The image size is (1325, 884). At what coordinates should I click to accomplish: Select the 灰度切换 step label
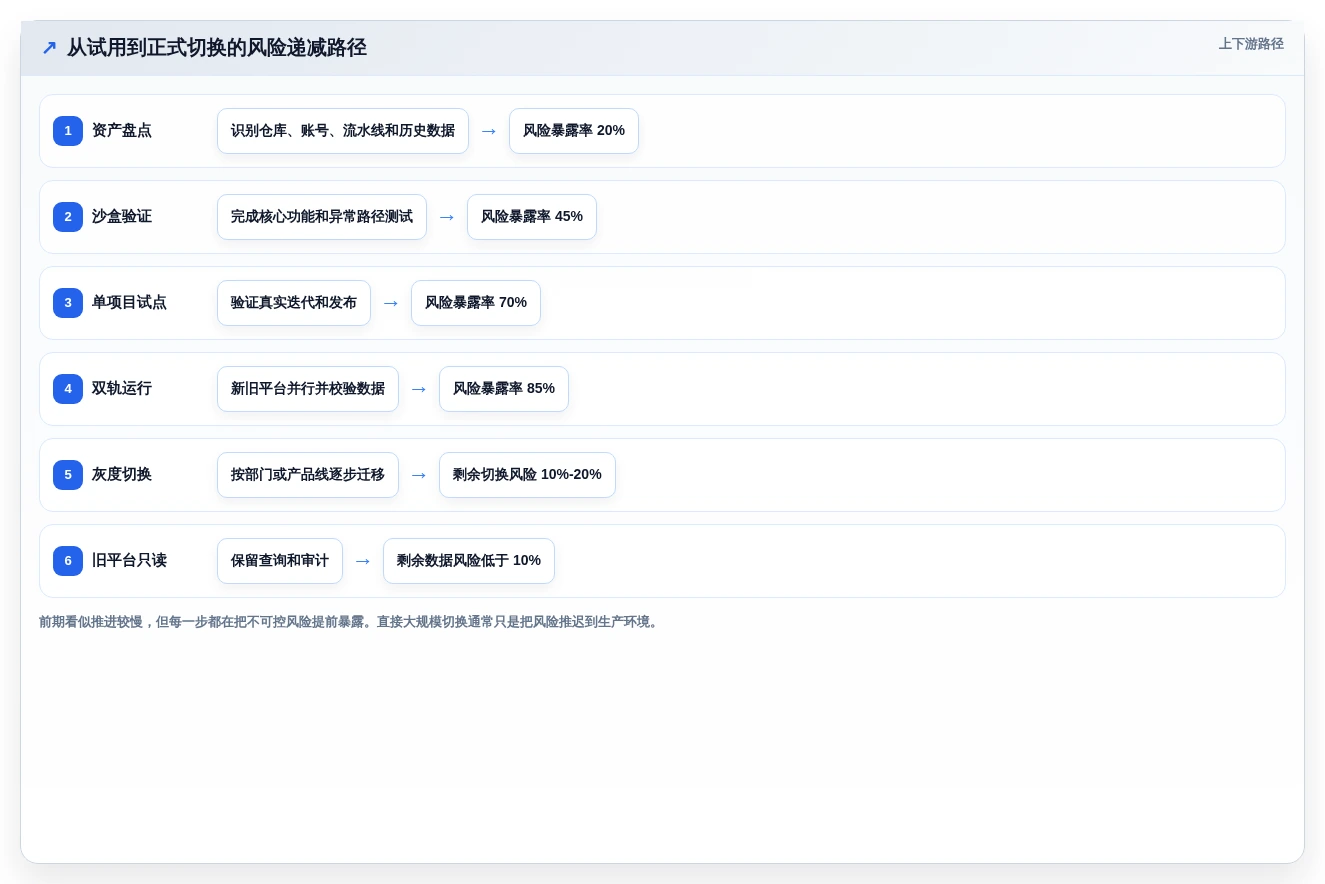122,475
